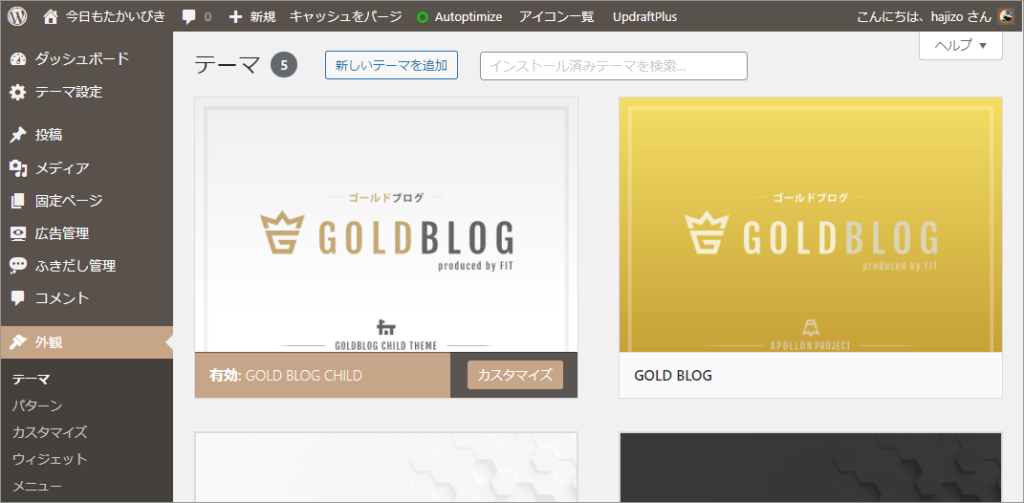This screenshot has height=503, width=1024.
Task: Open こんにちは、hajizo さん account menu
Action: [x=924, y=17]
